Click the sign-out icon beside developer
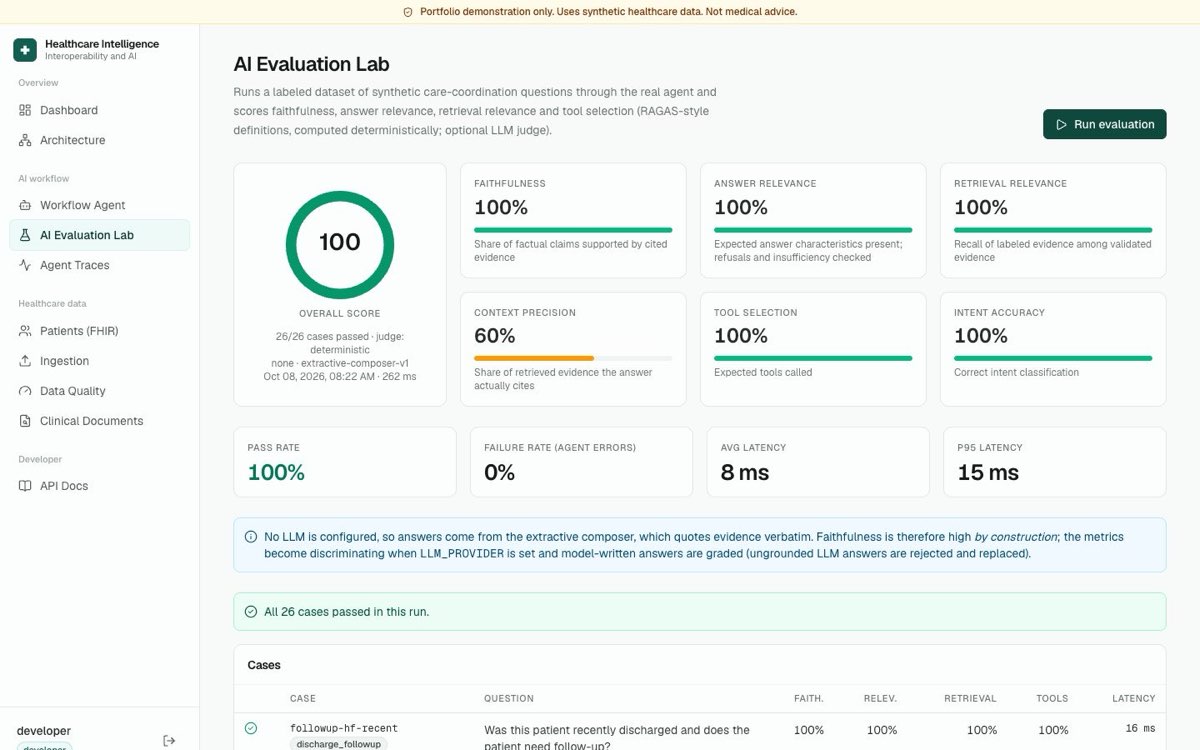1200x750 pixels. [169, 740]
